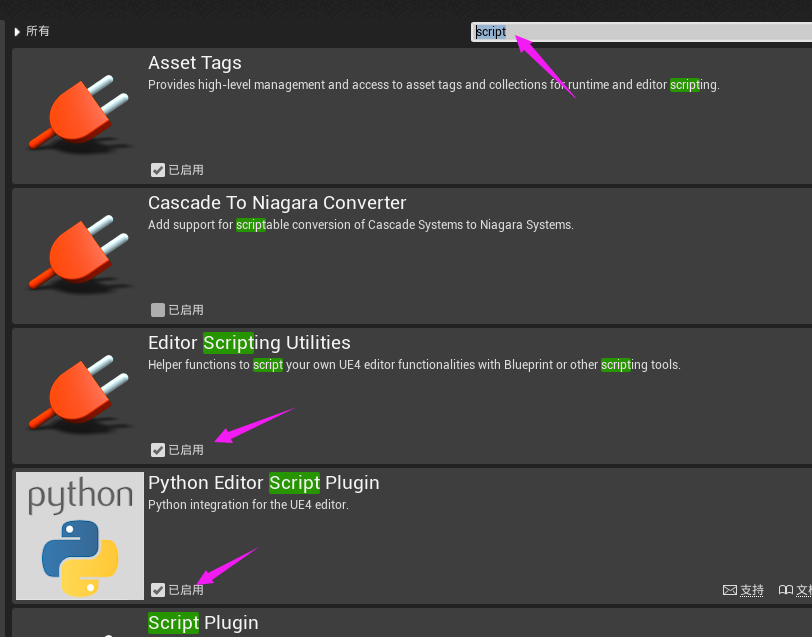Open the 支持 link for Python plugin
Screen dimensions: 812x637
point(751,590)
